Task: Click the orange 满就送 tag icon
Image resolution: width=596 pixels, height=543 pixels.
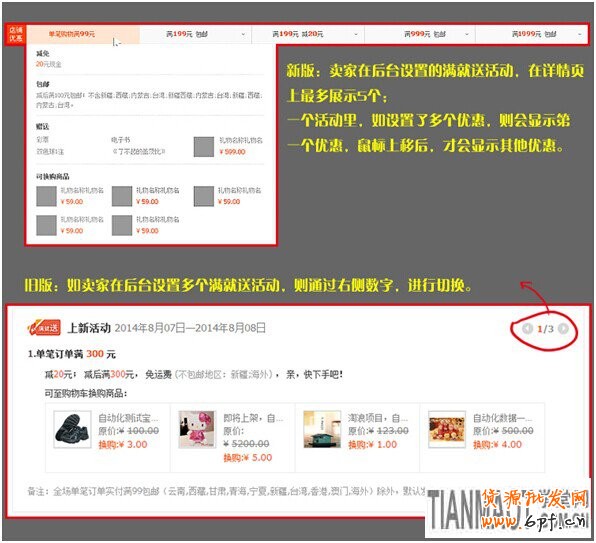Action: tap(44, 328)
